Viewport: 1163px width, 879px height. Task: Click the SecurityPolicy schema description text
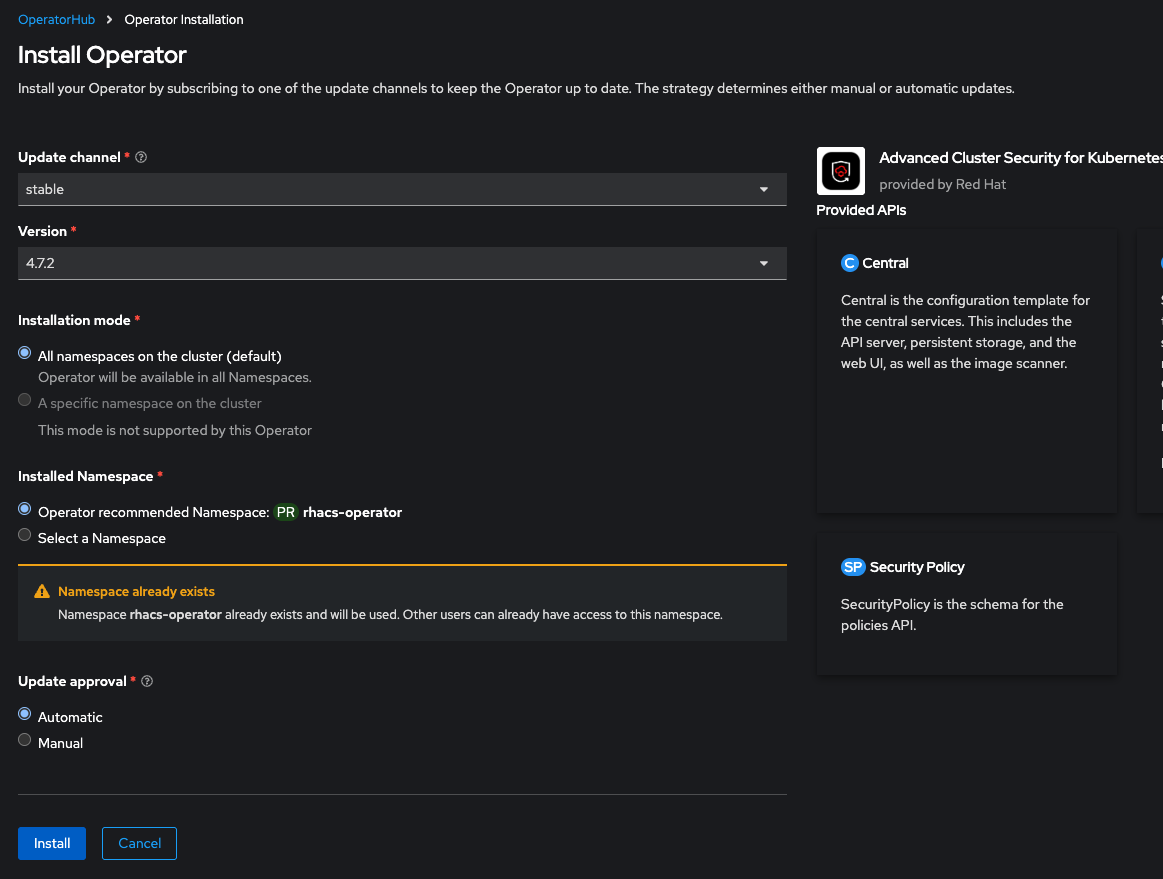(x=952, y=615)
